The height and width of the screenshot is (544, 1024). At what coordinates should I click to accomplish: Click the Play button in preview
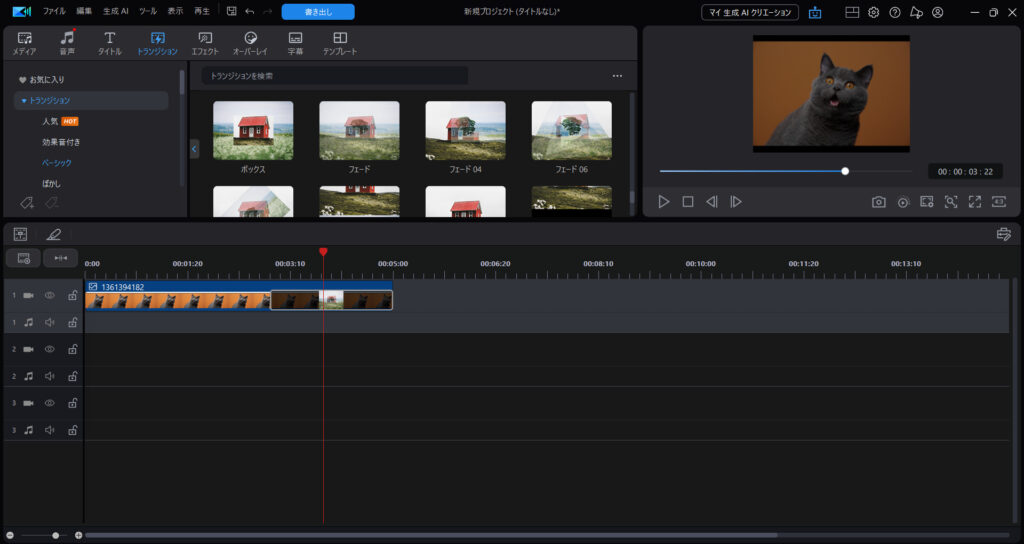(x=664, y=201)
